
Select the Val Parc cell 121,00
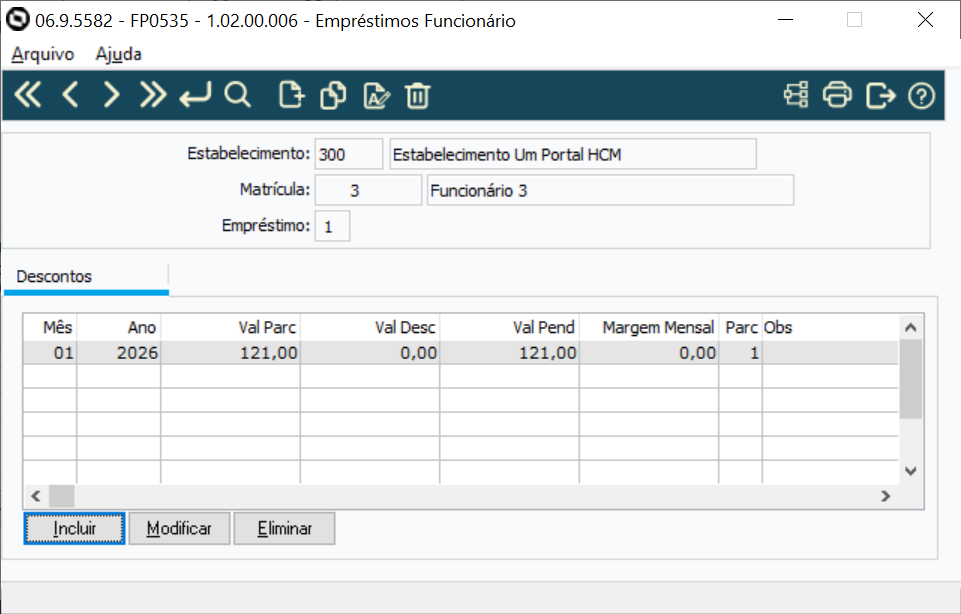pos(230,353)
